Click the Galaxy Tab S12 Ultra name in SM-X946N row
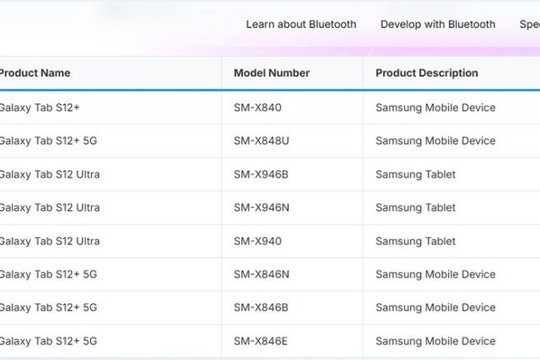540x360 pixels. coord(50,208)
